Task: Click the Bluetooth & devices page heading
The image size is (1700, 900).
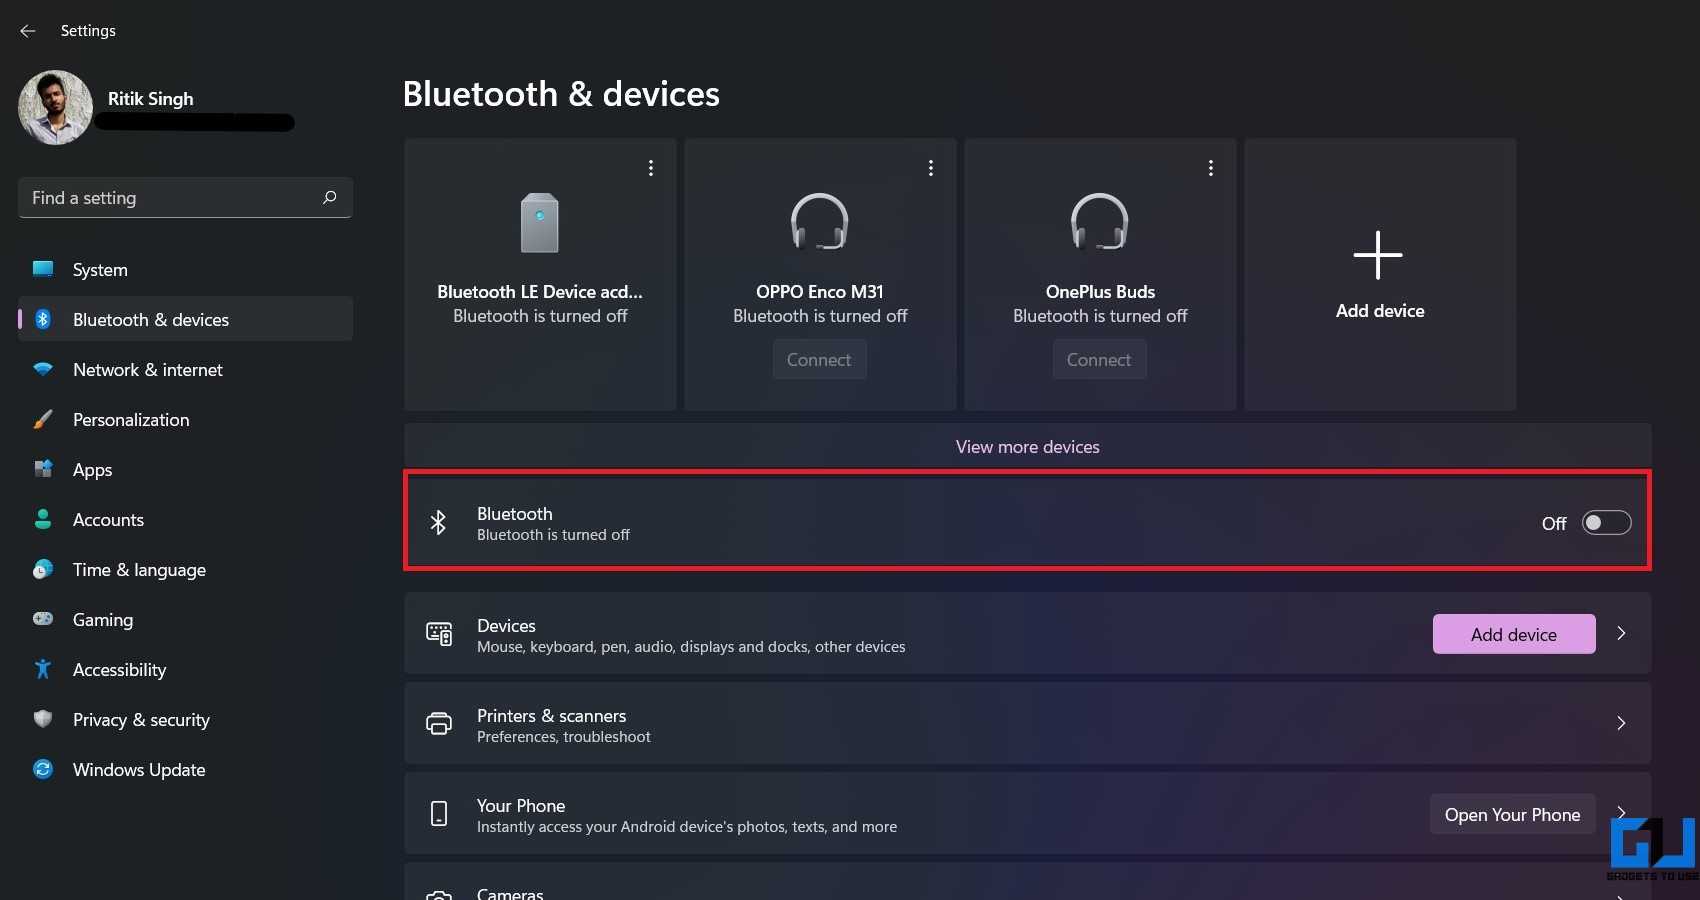Action: (561, 94)
